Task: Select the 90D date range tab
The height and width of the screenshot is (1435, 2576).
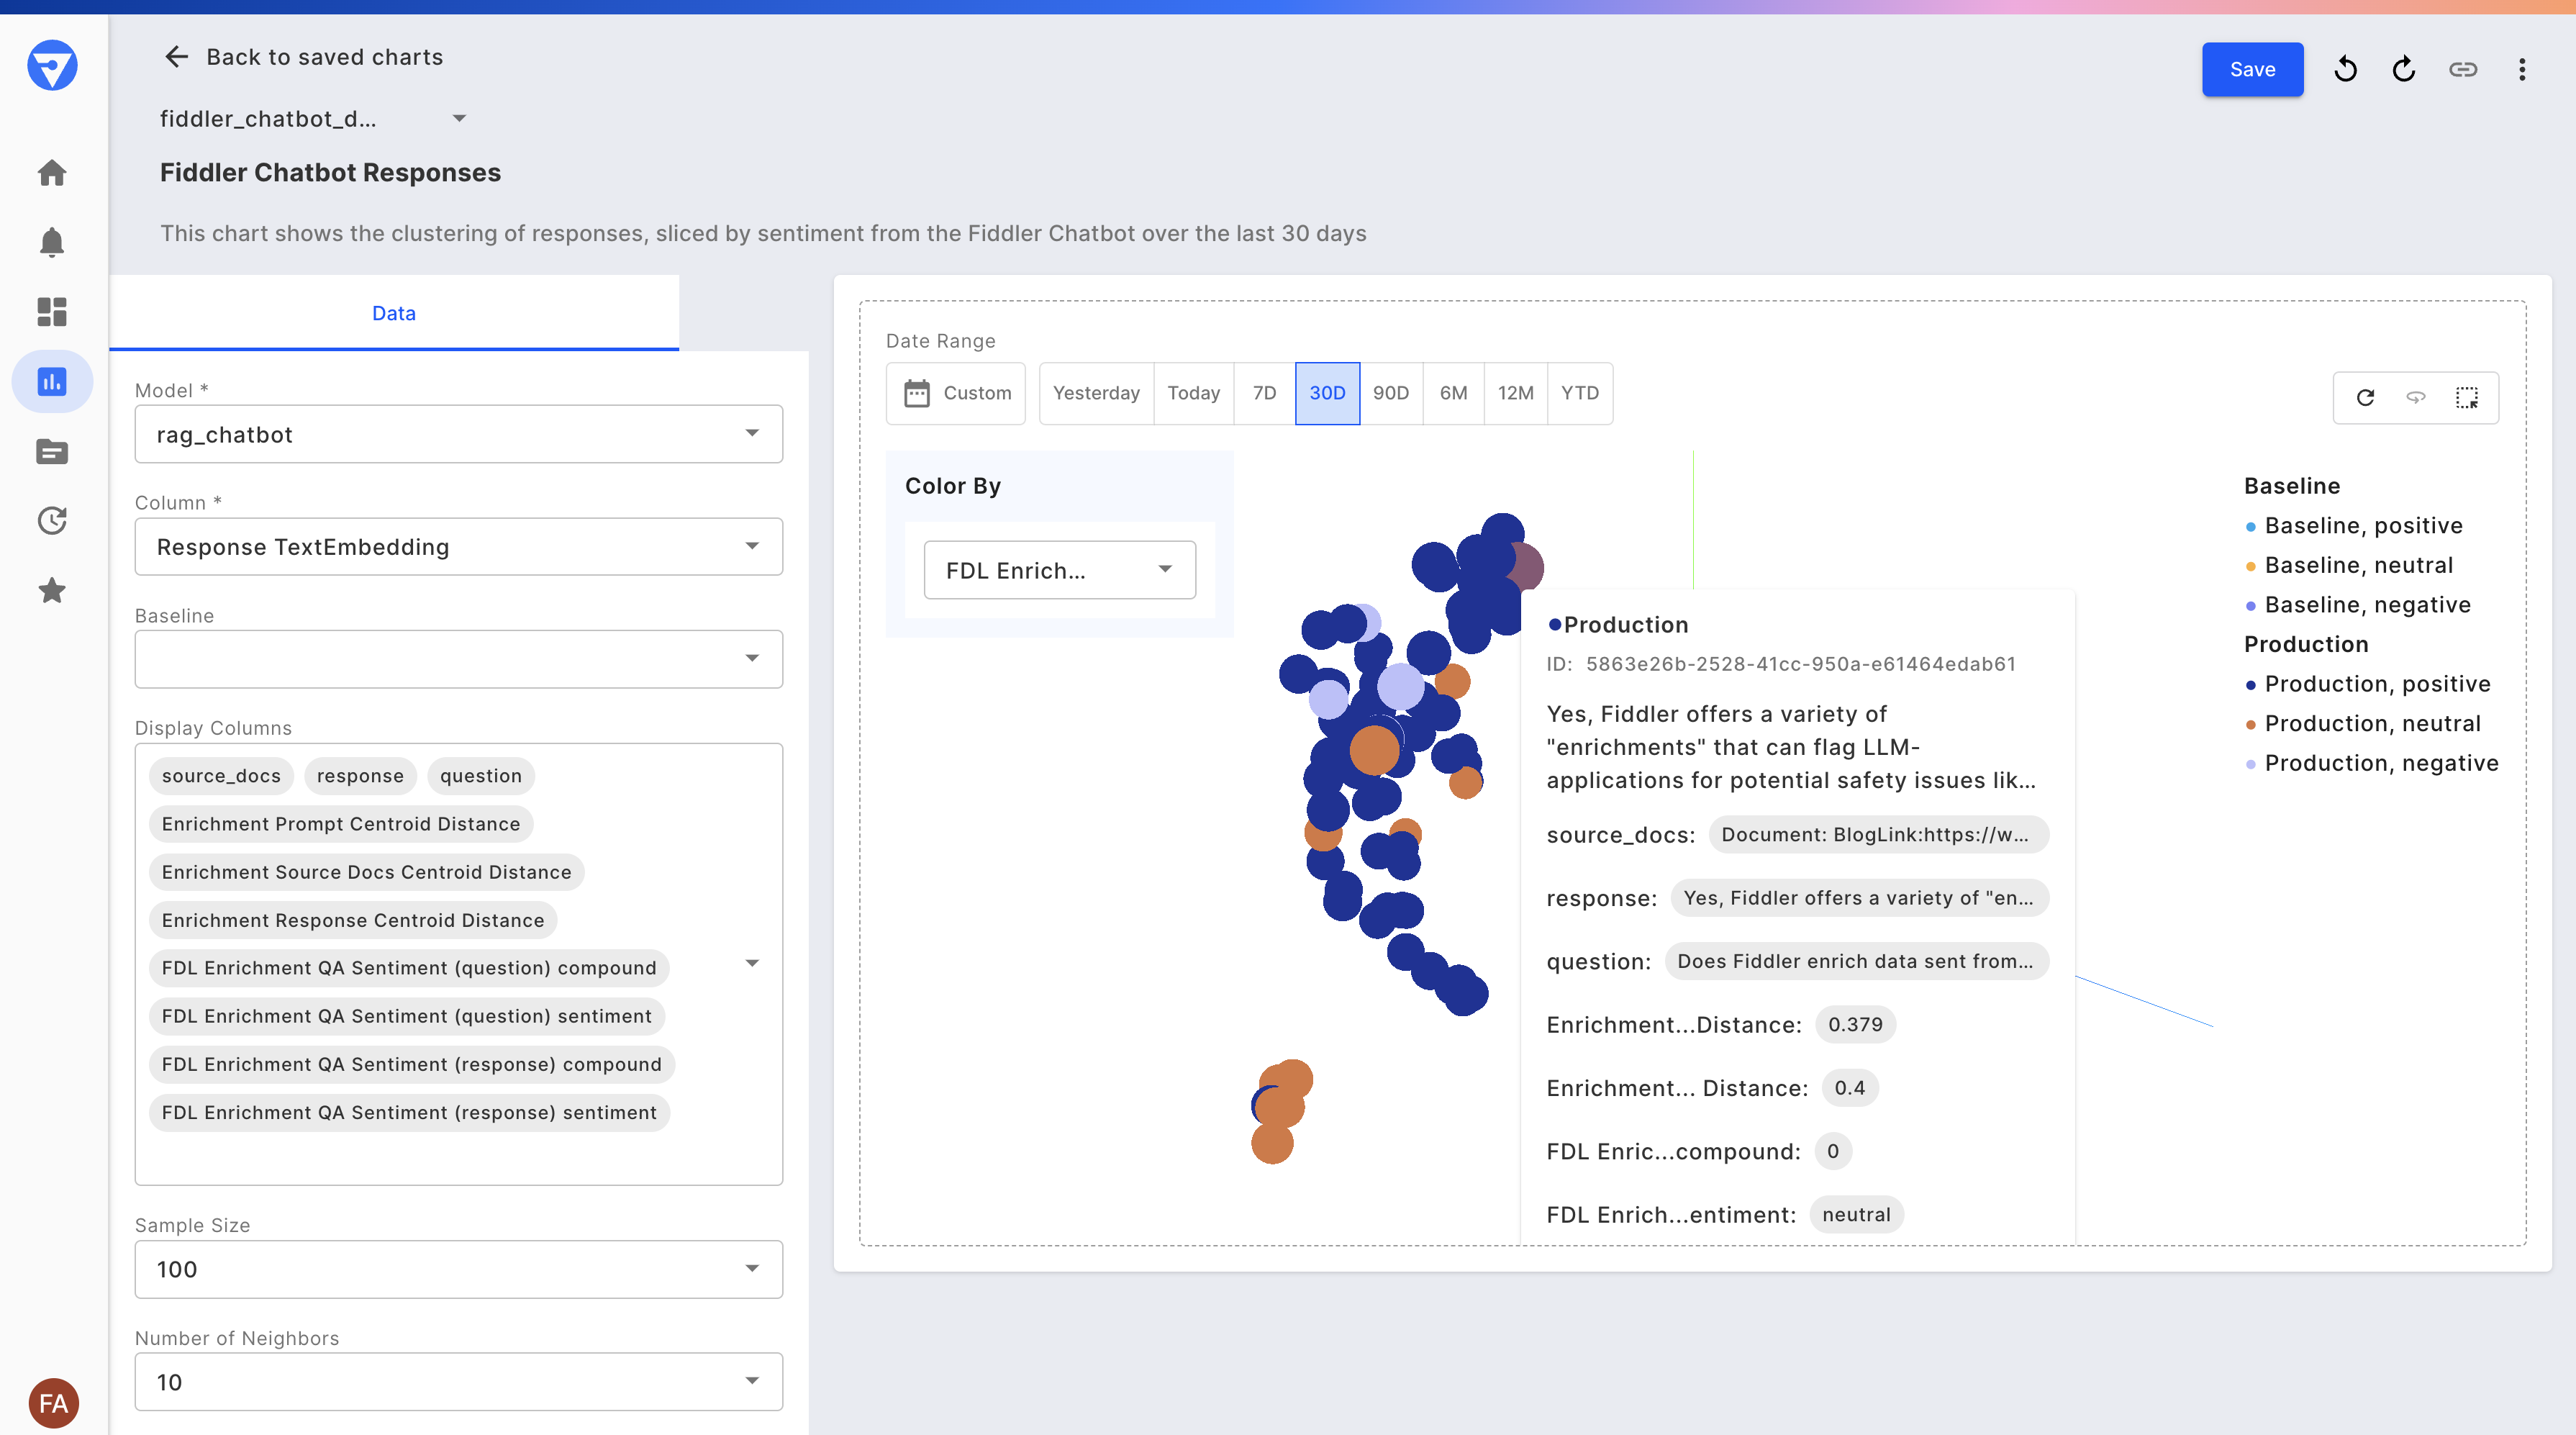Action: [x=1390, y=393]
